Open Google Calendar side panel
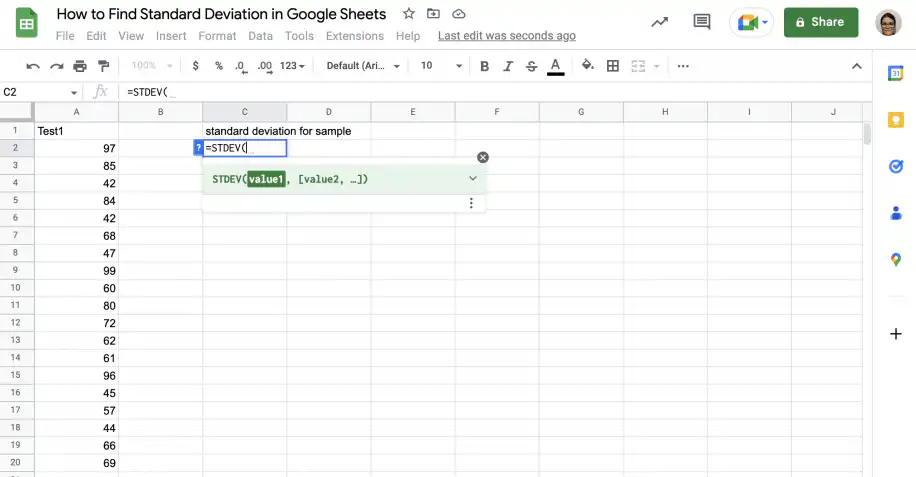The width and height of the screenshot is (916, 477). 896,74
